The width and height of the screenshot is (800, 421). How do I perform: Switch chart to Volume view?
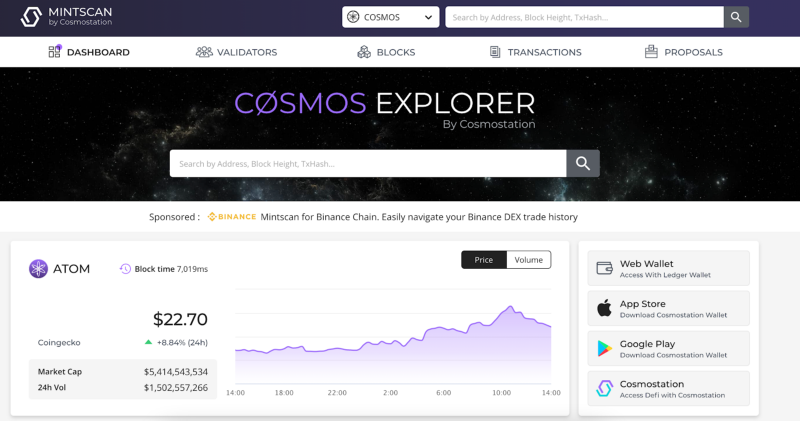click(529, 260)
